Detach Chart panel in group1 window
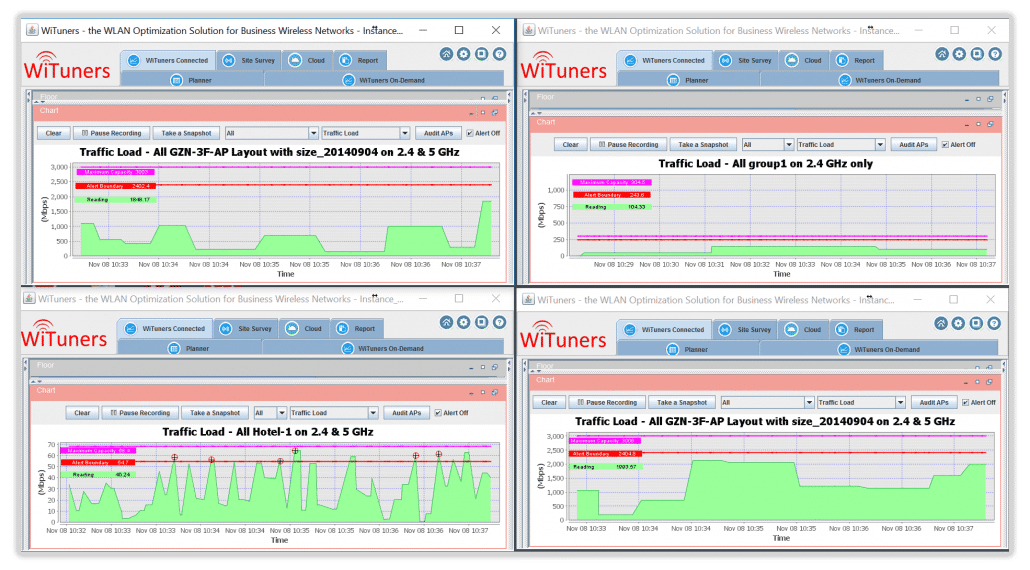Image resolution: width=1030 pixels, height=570 pixels. pos(990,123)
